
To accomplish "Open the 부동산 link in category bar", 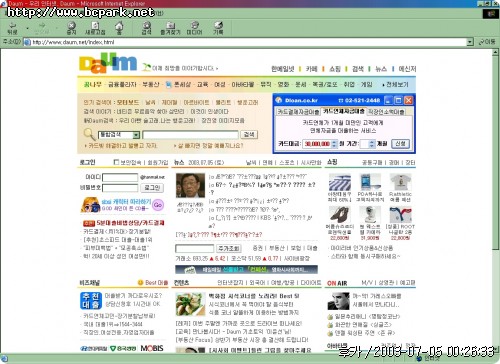I will pos(151,84).
